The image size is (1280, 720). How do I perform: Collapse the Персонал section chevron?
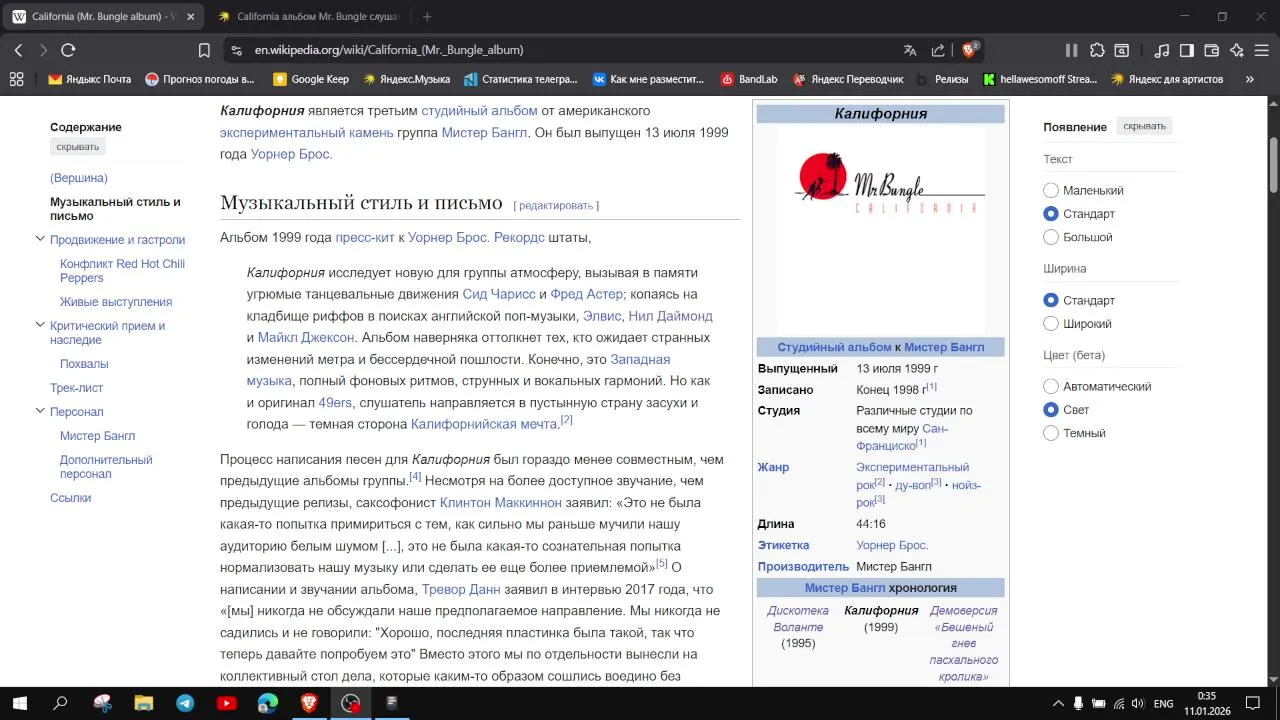coord(40,411)
